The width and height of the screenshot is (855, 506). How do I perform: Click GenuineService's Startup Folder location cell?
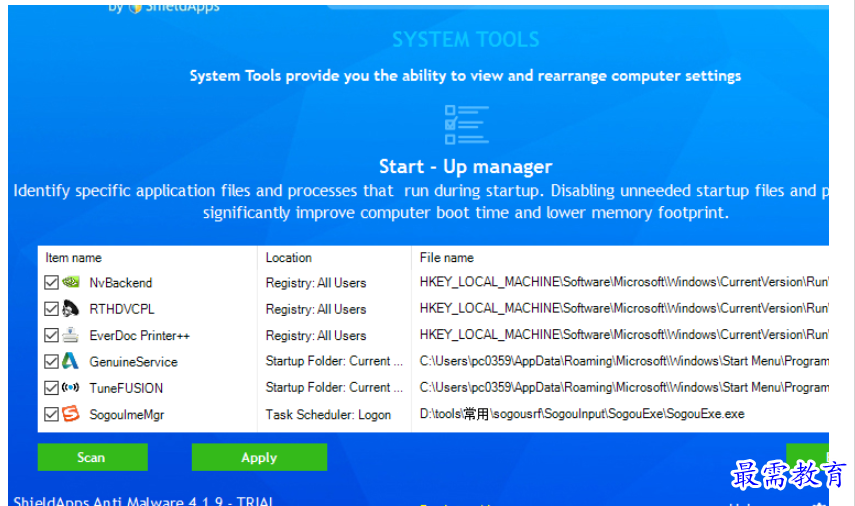334,361
